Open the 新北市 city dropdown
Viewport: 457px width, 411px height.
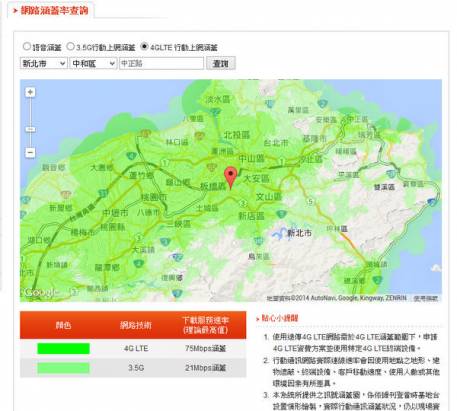coord(44,63)
